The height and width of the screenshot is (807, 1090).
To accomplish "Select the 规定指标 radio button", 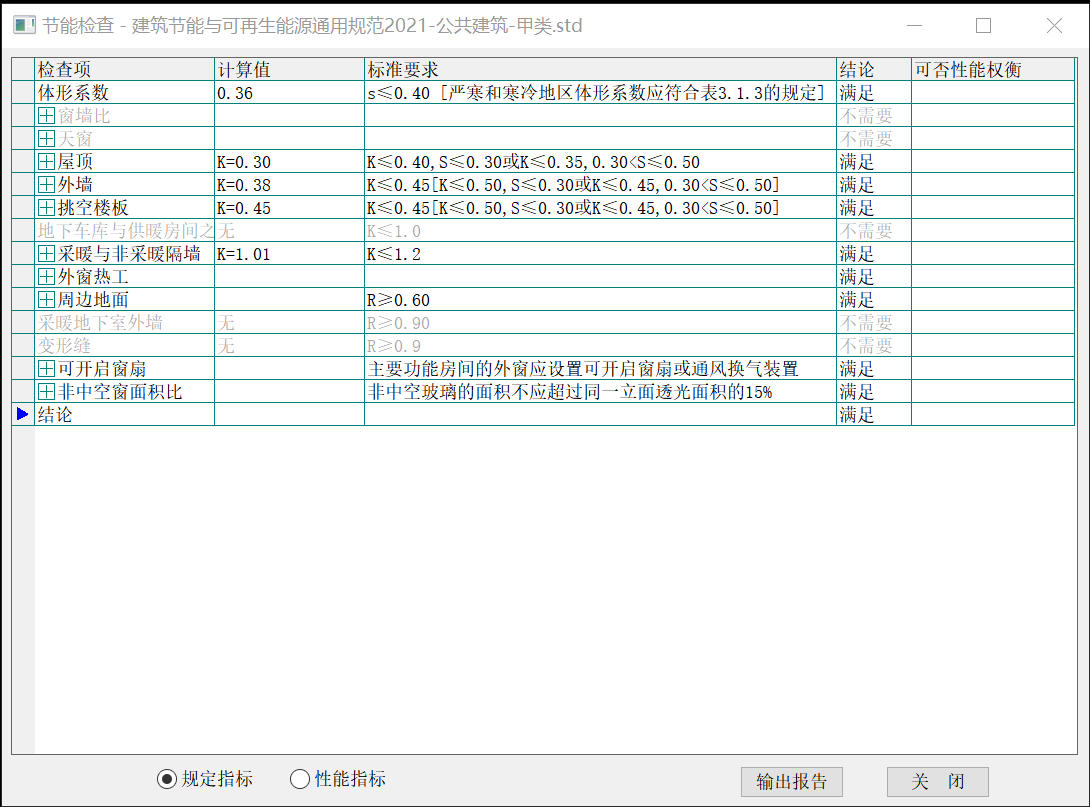I will click(x=167, y=779).
